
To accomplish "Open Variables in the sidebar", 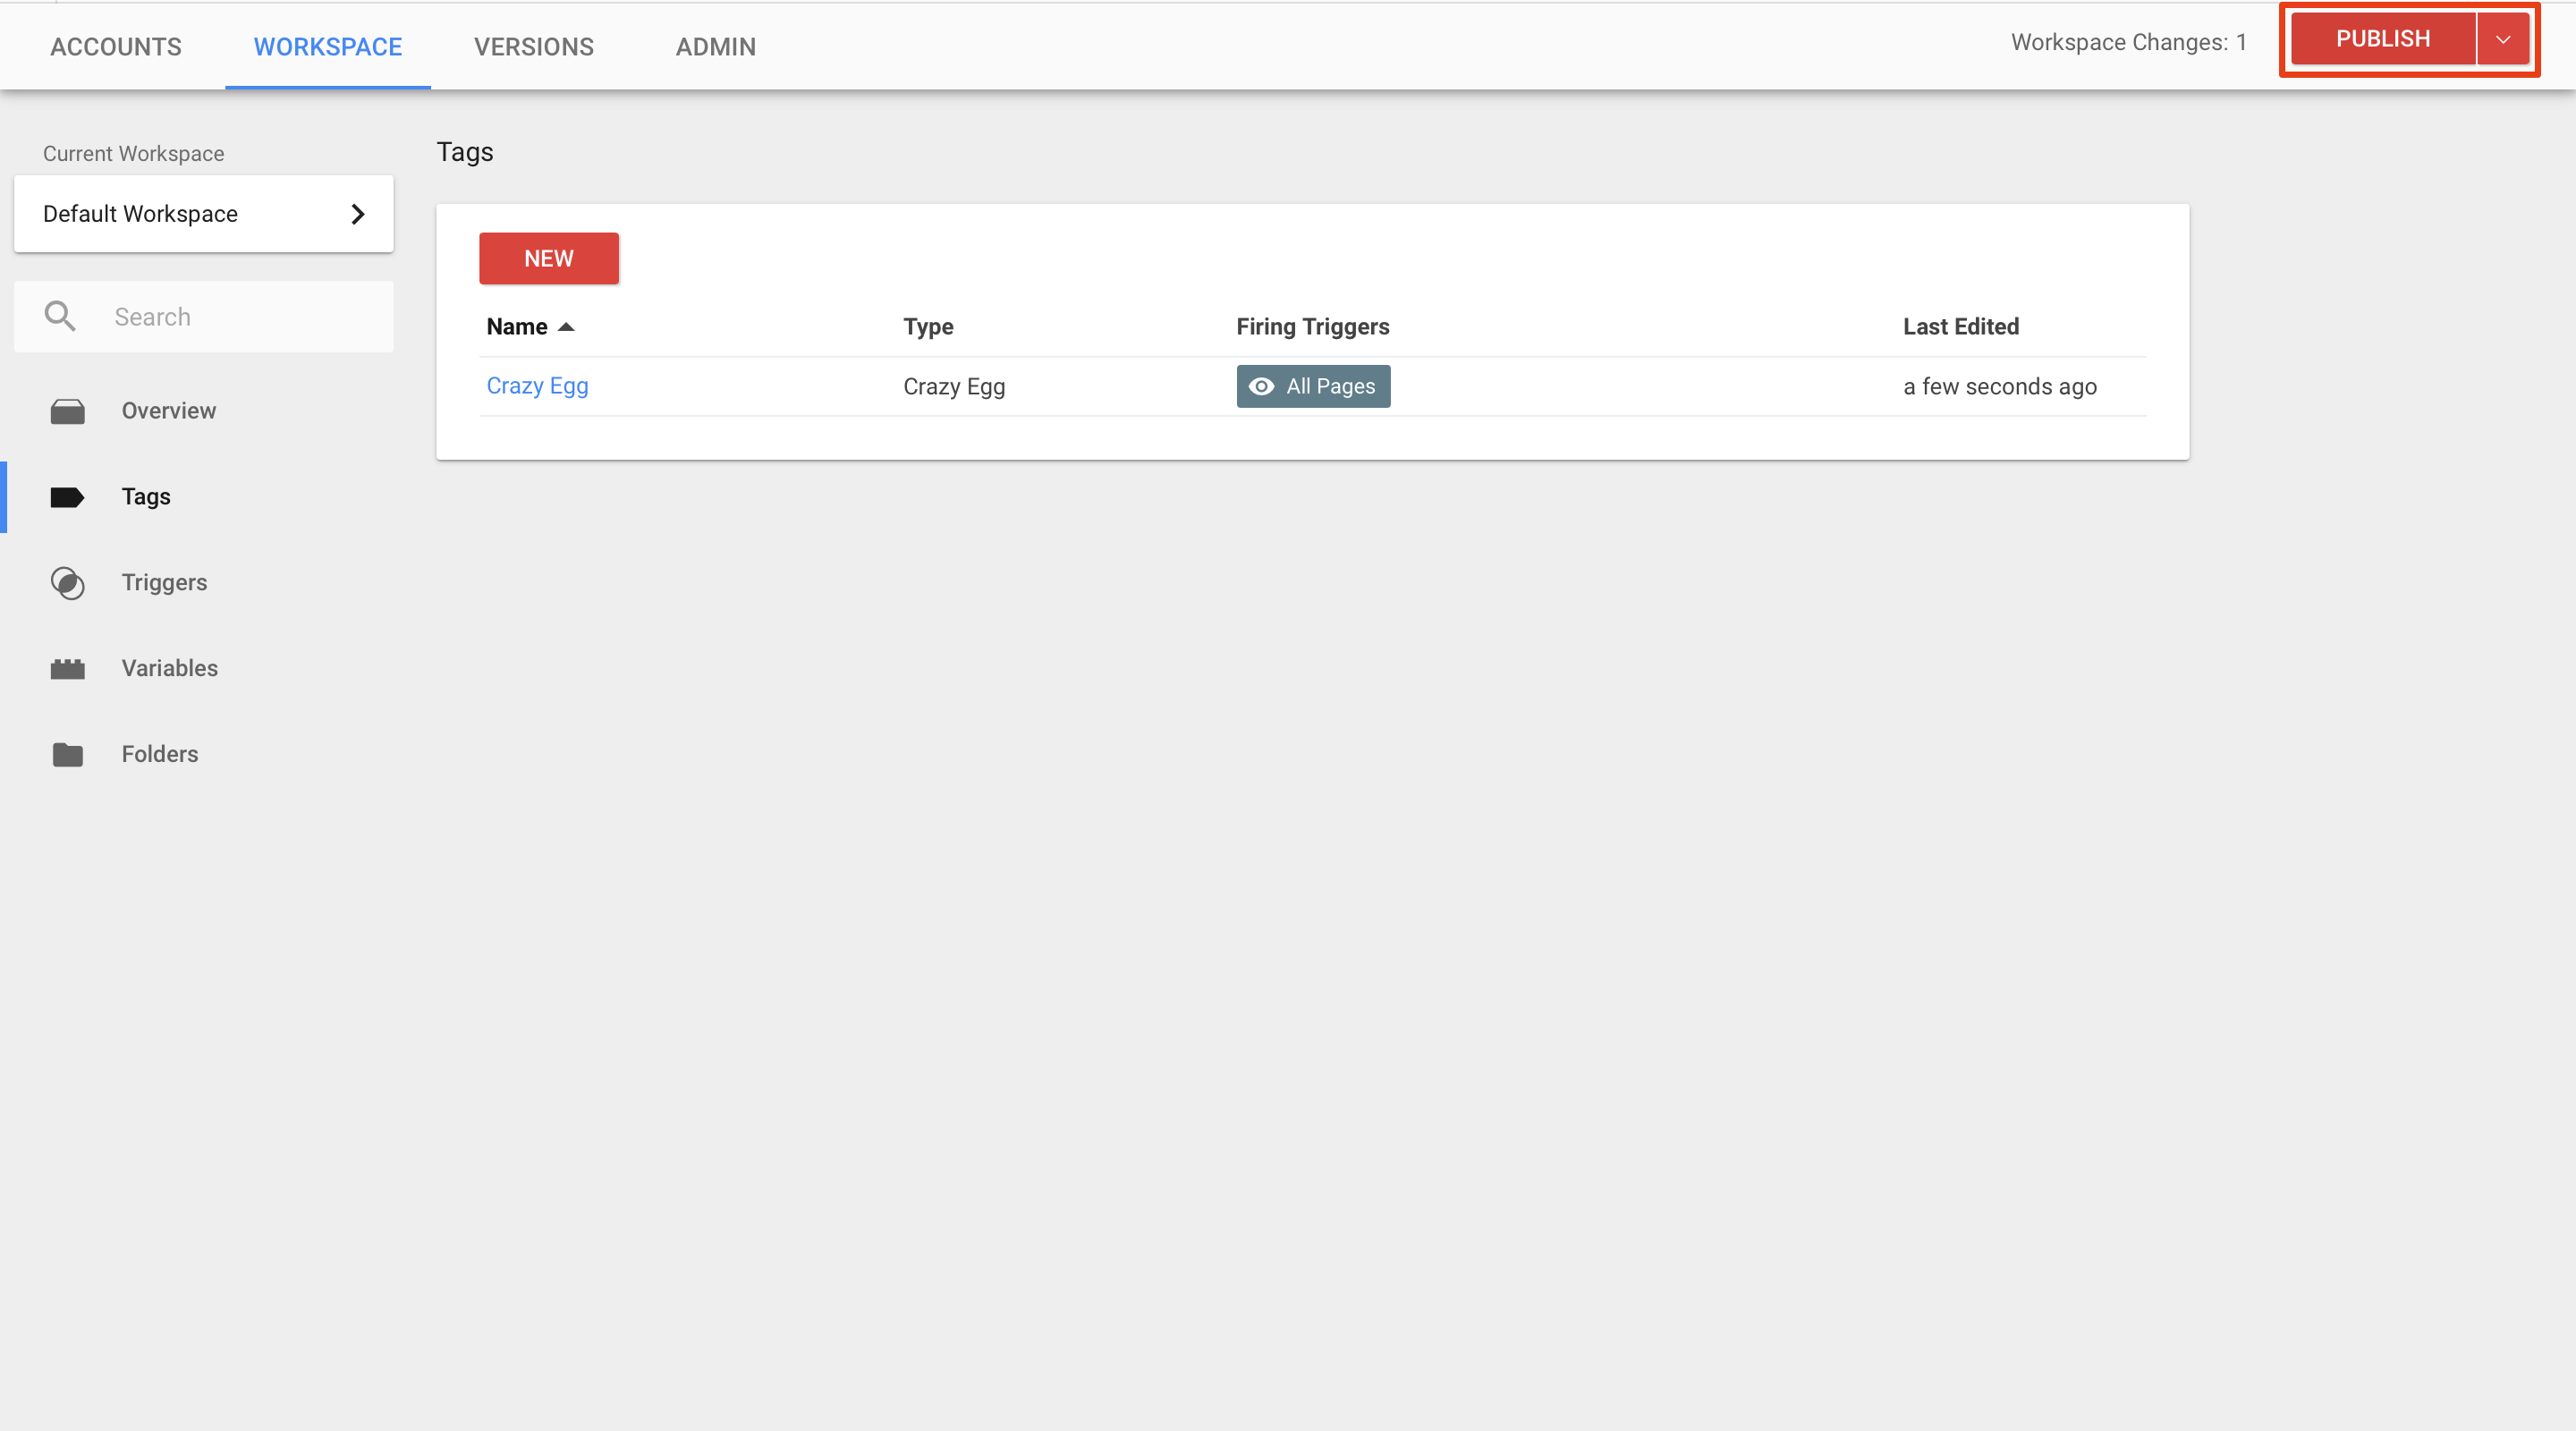I will click(x=170, y=669).
